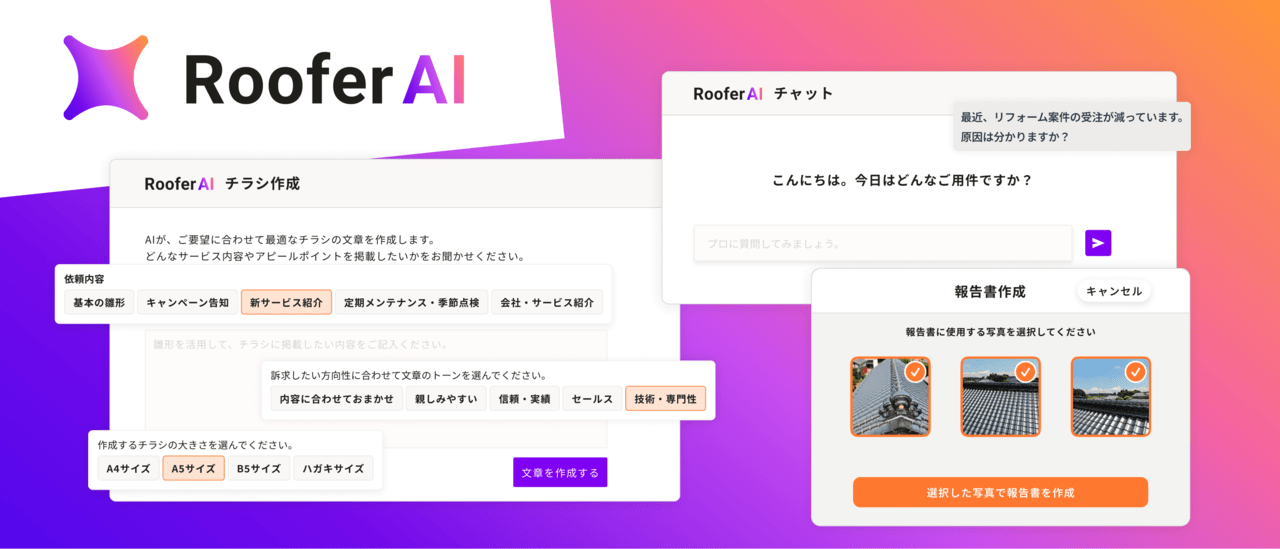The width and height of the screenshot is (1280, 549).
Task: Click the Roofer AI star logo
Action: [x=106, y=78]
